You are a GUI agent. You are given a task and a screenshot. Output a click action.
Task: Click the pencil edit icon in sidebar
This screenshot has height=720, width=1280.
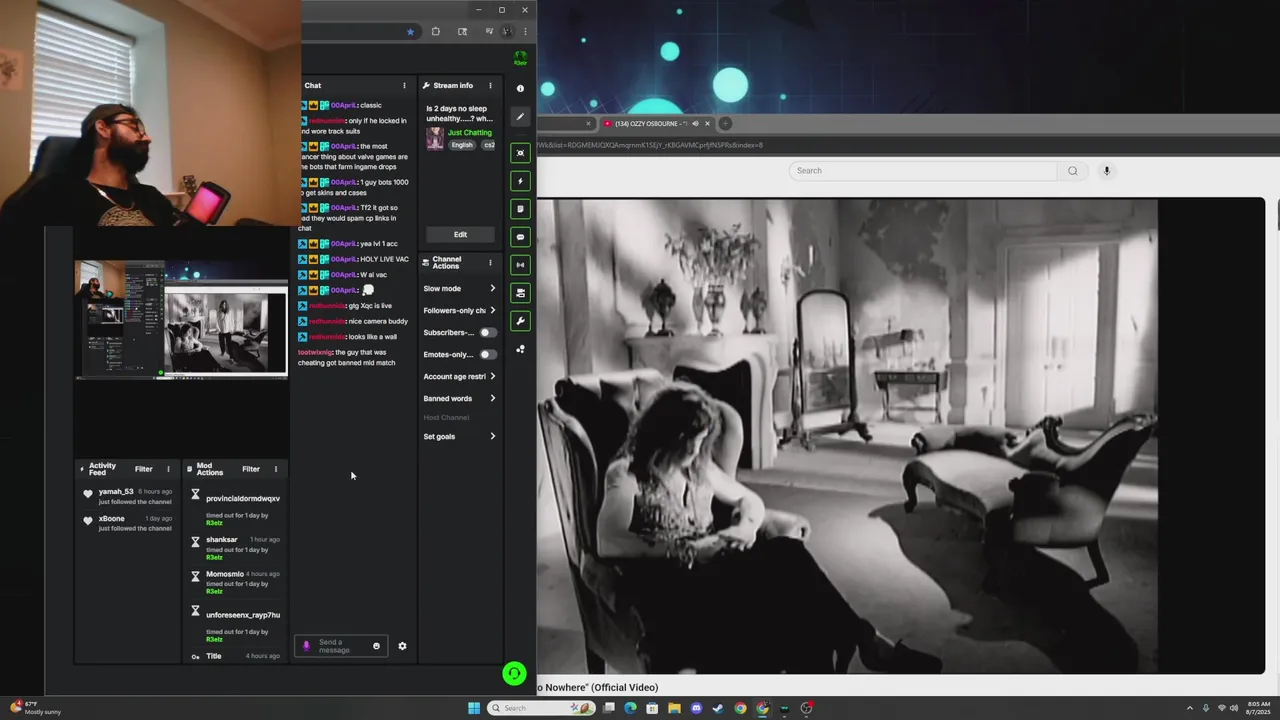tap(520, 117)
